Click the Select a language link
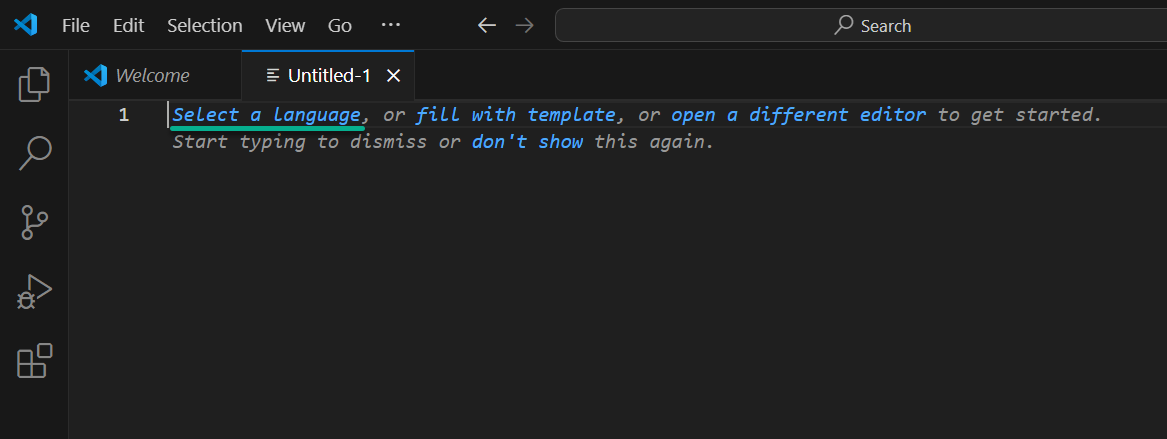 [x=267, y=115]
